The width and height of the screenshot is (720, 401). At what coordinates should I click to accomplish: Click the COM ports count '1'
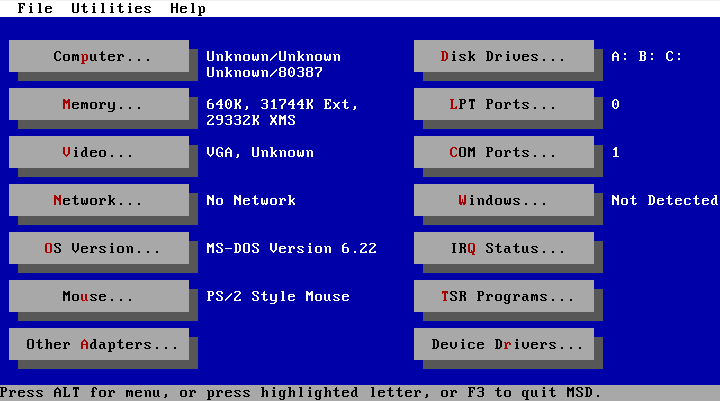click(x=615, y=152)
